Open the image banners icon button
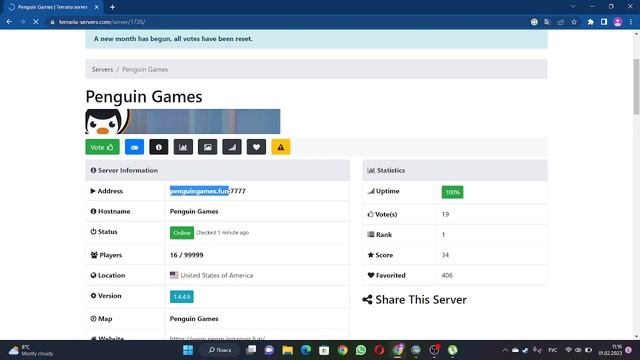 pos(207,147)
